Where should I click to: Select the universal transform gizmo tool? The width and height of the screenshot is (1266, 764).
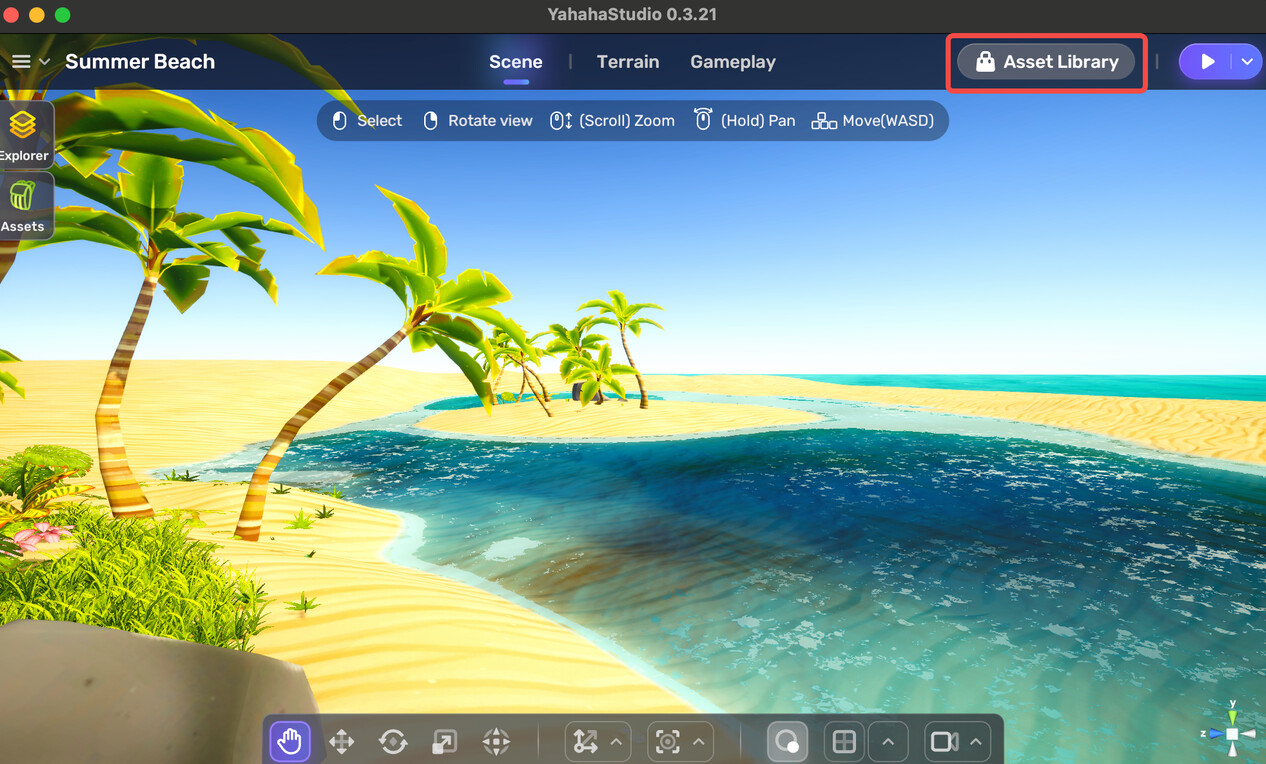(x=496, y=741)
